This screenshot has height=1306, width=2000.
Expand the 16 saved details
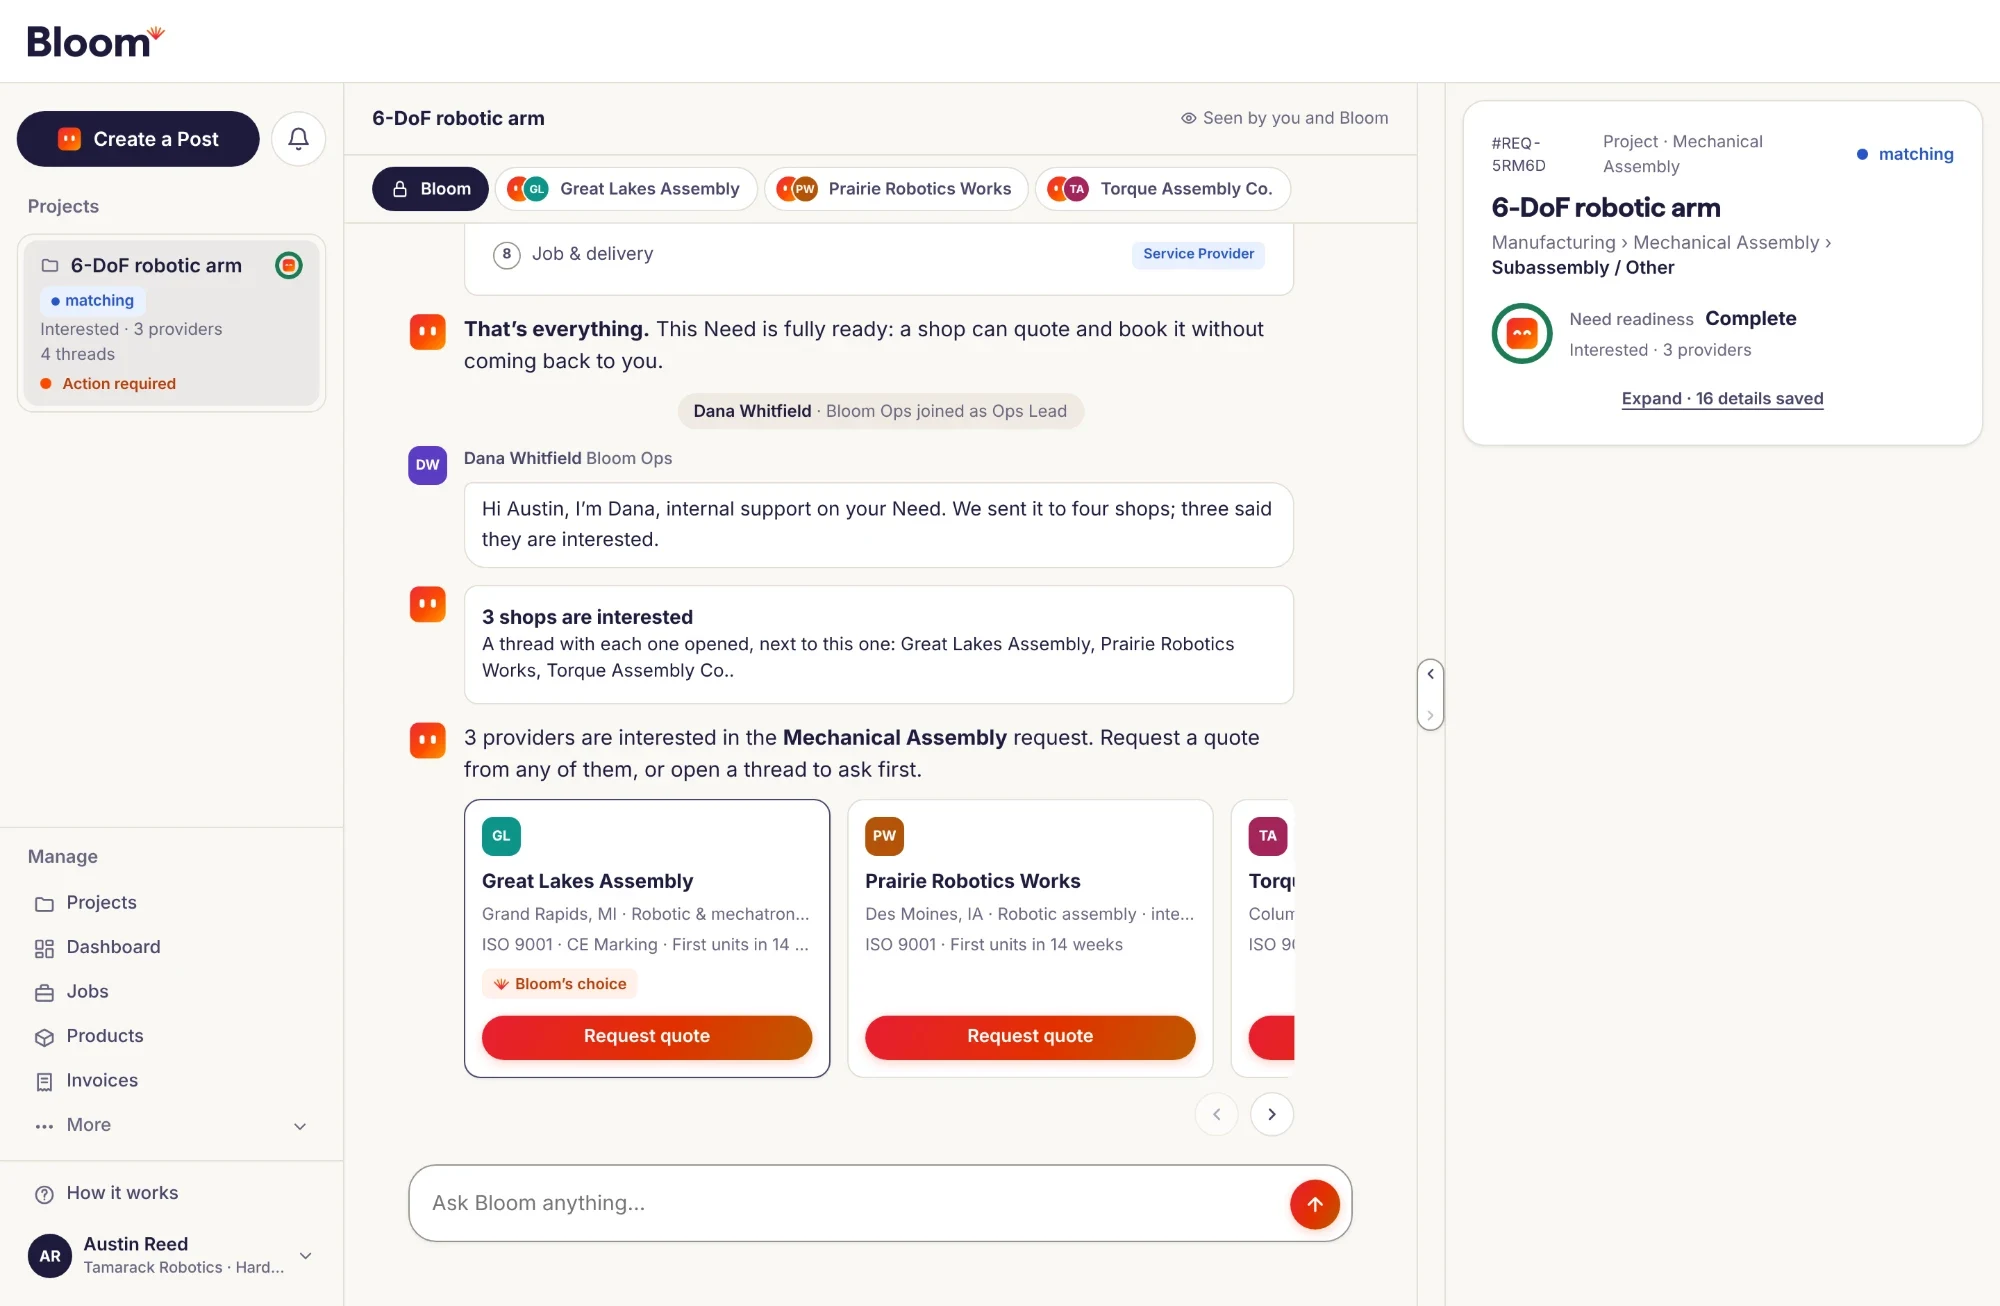1722,398
